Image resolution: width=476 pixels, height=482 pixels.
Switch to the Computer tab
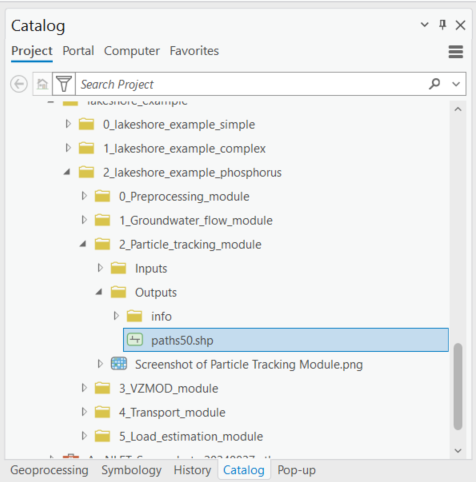click(132, 51)
